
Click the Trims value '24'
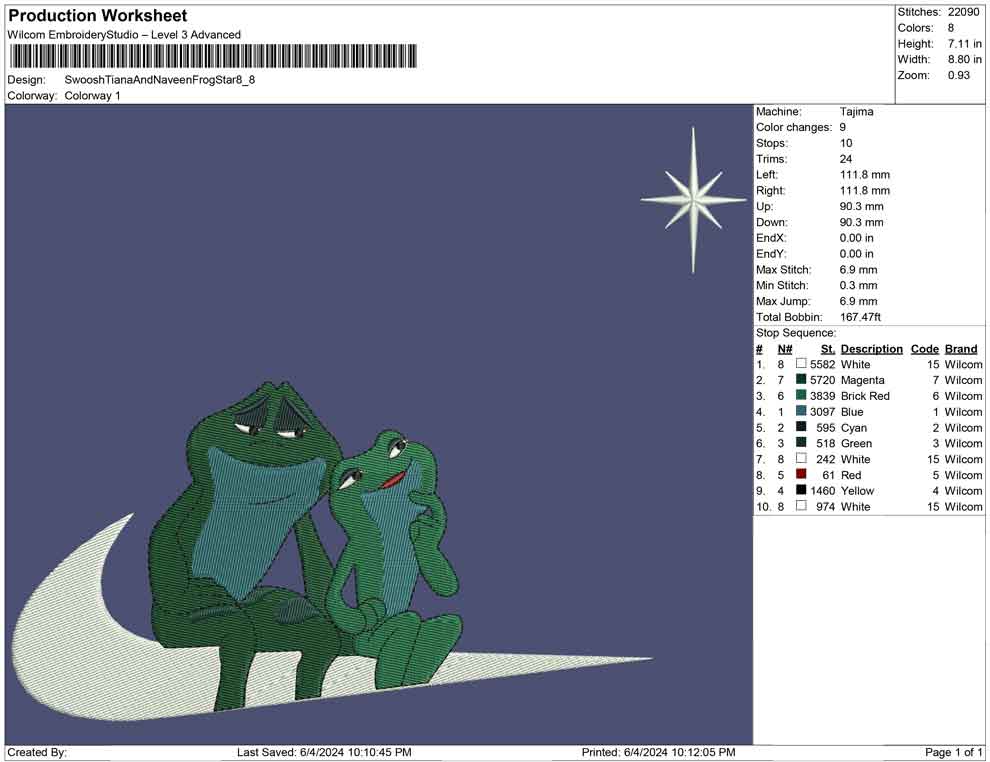coord(846,159)
